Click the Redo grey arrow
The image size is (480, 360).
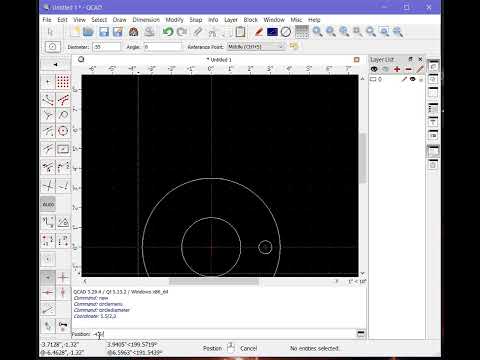pos(182,32)
